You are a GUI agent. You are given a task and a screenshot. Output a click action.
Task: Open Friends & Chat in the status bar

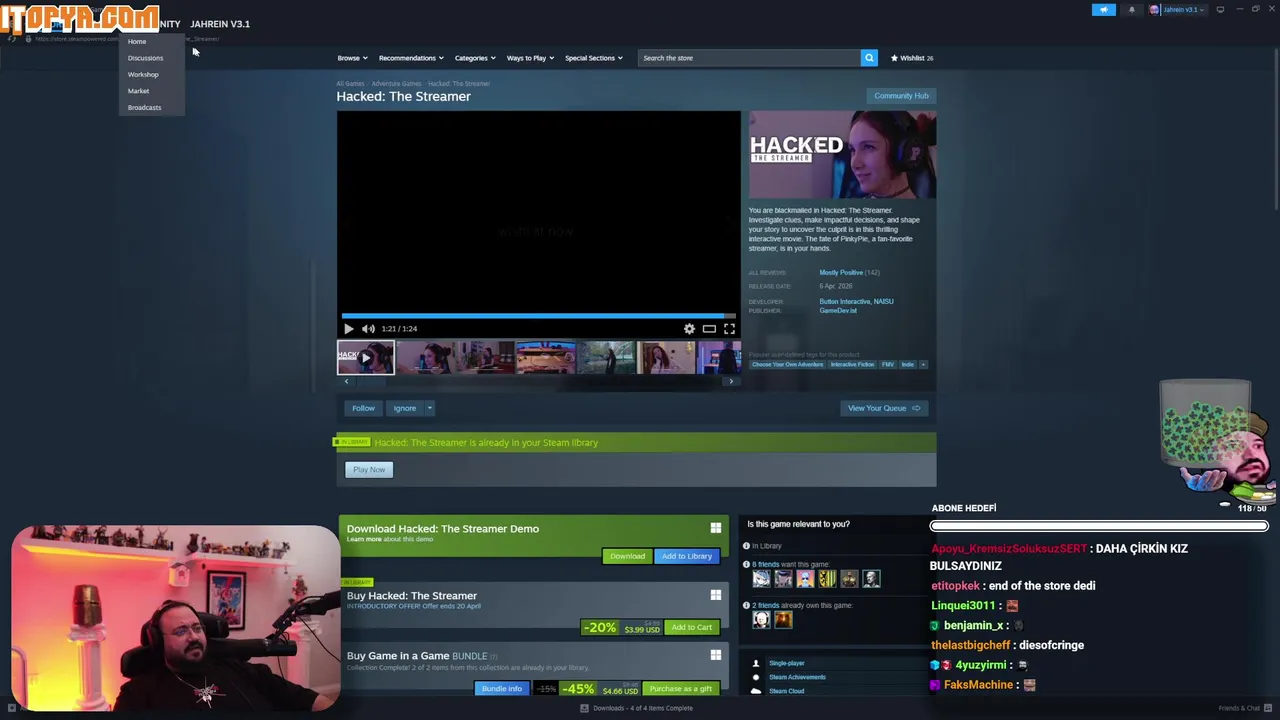click(1244, 708)
